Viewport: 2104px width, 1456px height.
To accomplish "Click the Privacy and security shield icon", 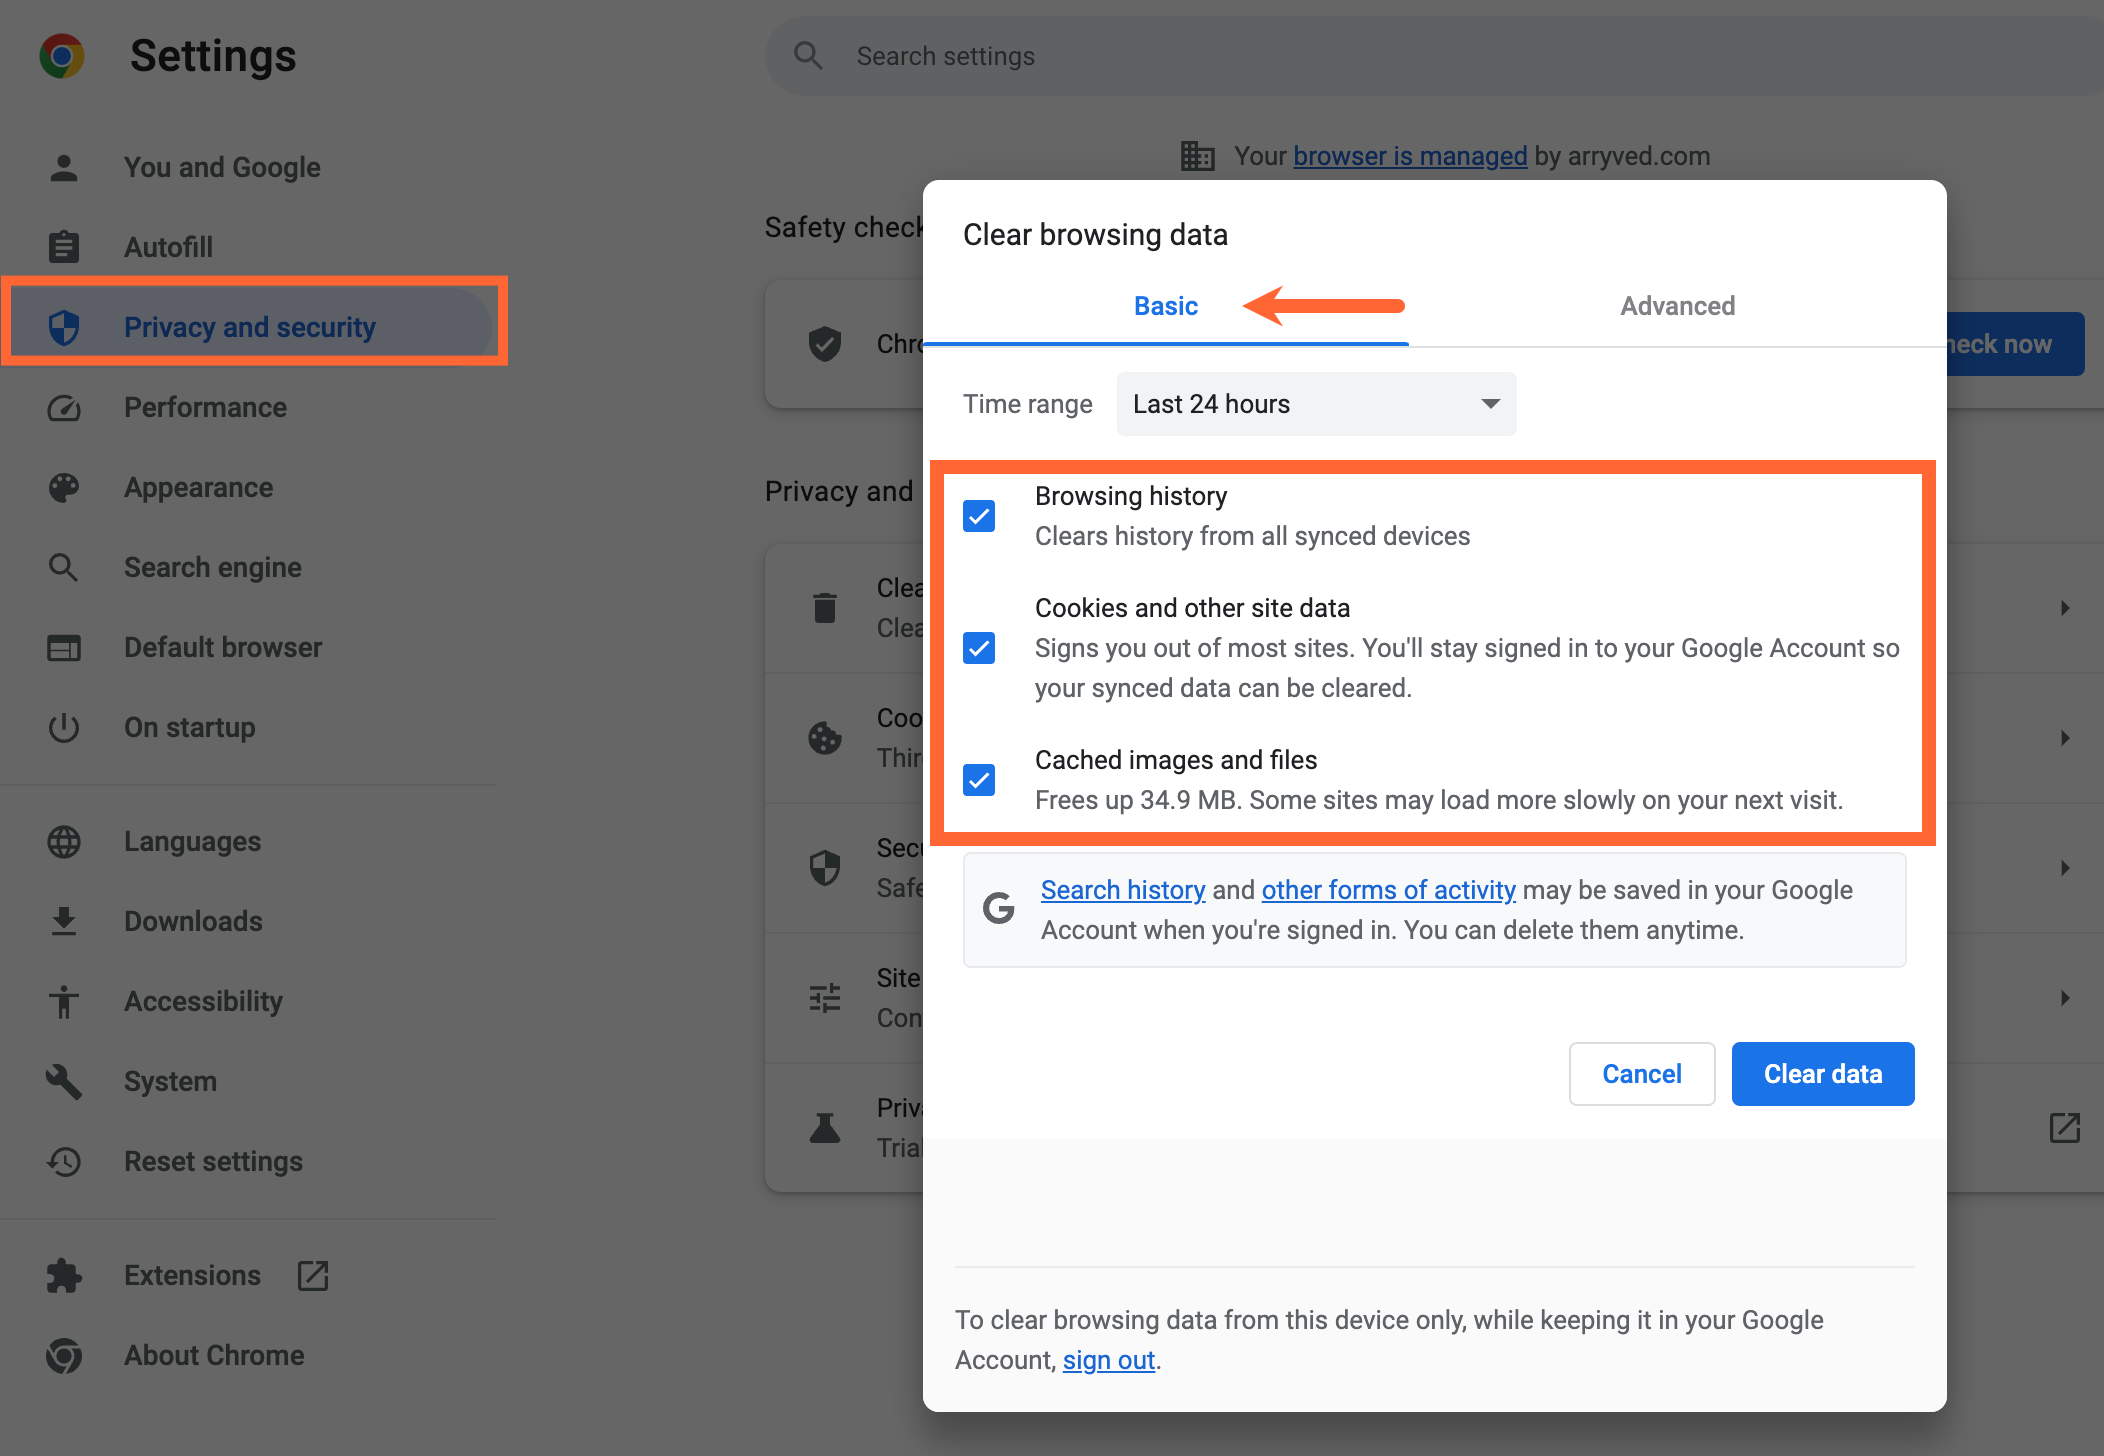I will tap(64, 327).
